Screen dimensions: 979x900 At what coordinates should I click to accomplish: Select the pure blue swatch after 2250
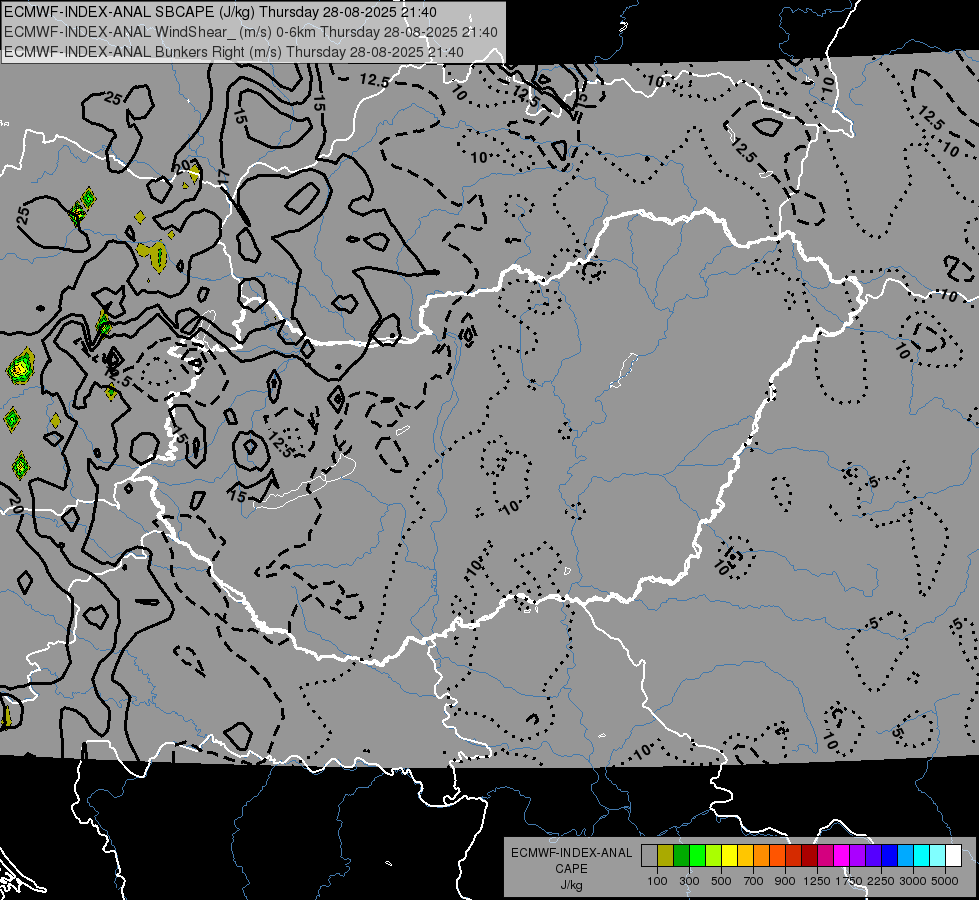pyautogui.click(x=890, y=856)
